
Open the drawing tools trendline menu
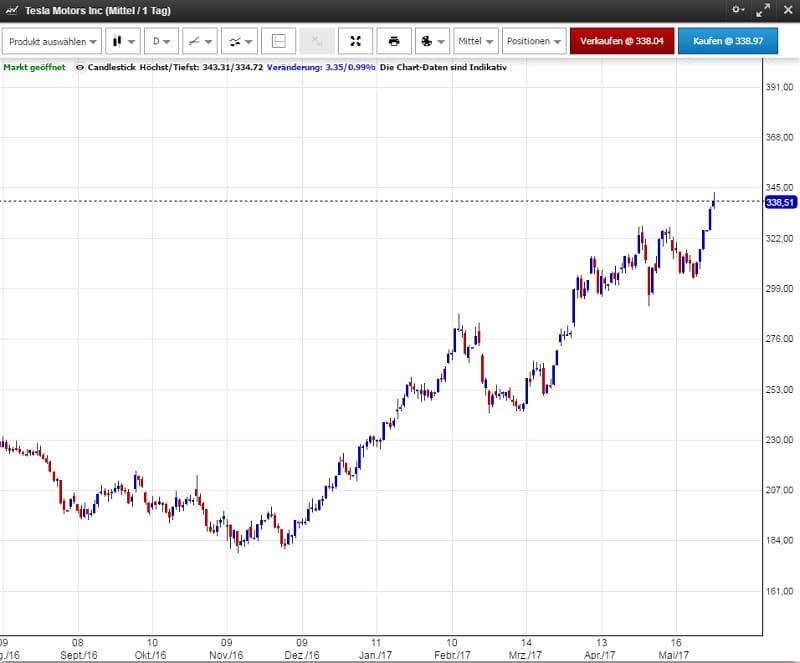point(201,42)
